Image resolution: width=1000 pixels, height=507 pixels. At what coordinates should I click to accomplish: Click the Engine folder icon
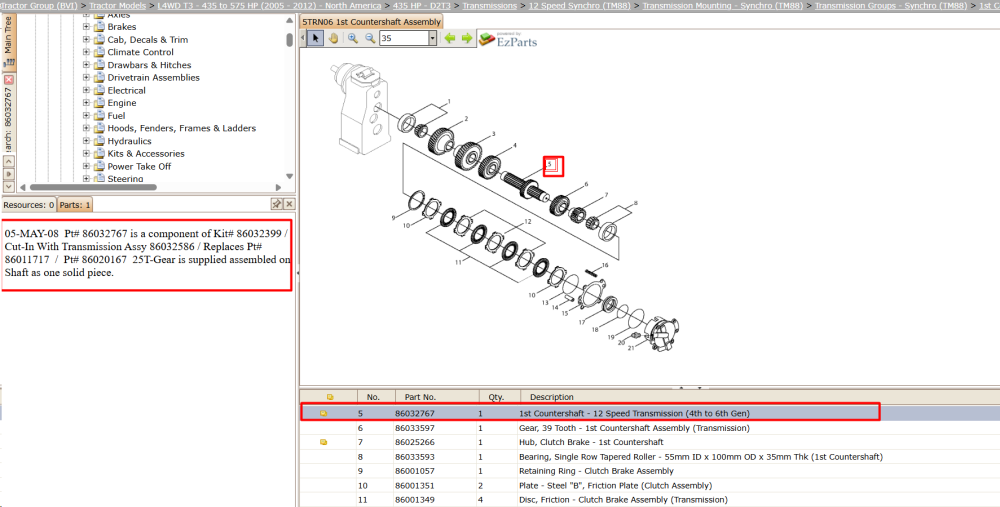click(x=99, y=103)
